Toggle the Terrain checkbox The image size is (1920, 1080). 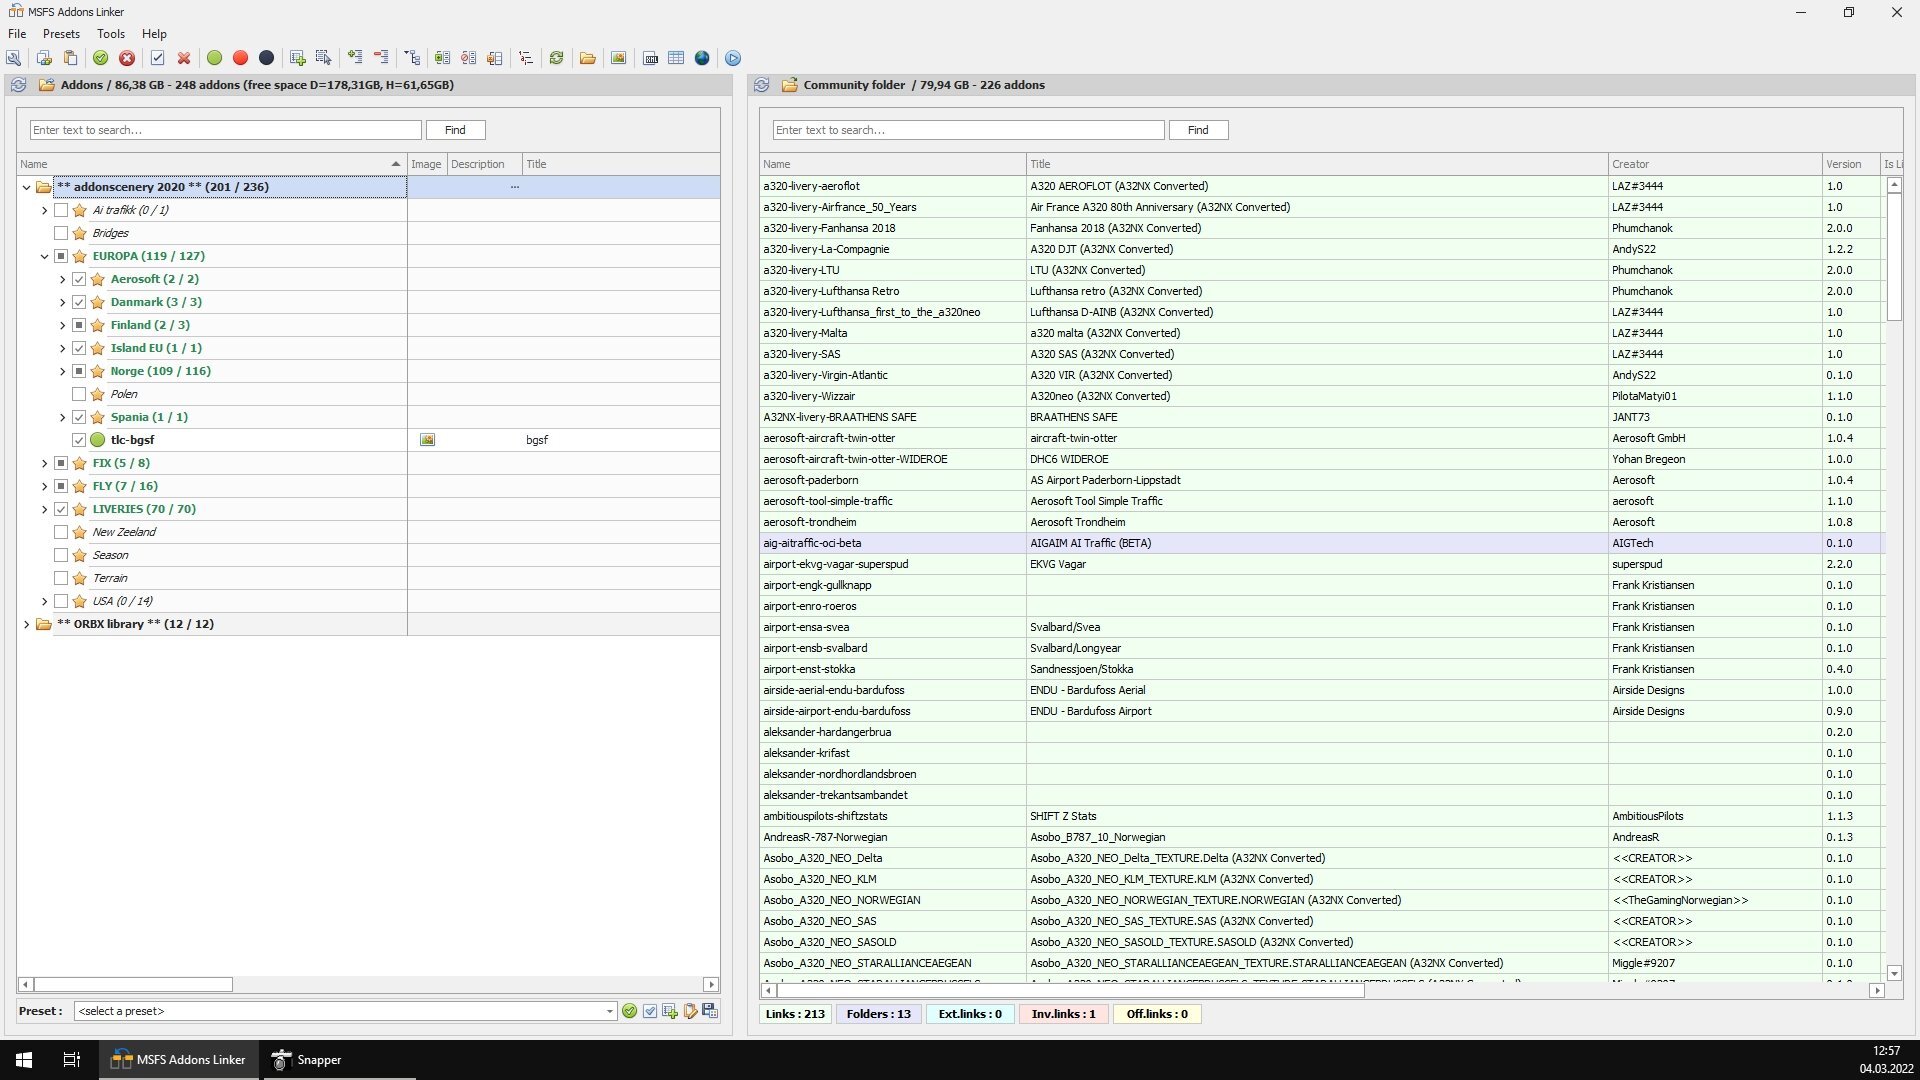coord(61,578)
